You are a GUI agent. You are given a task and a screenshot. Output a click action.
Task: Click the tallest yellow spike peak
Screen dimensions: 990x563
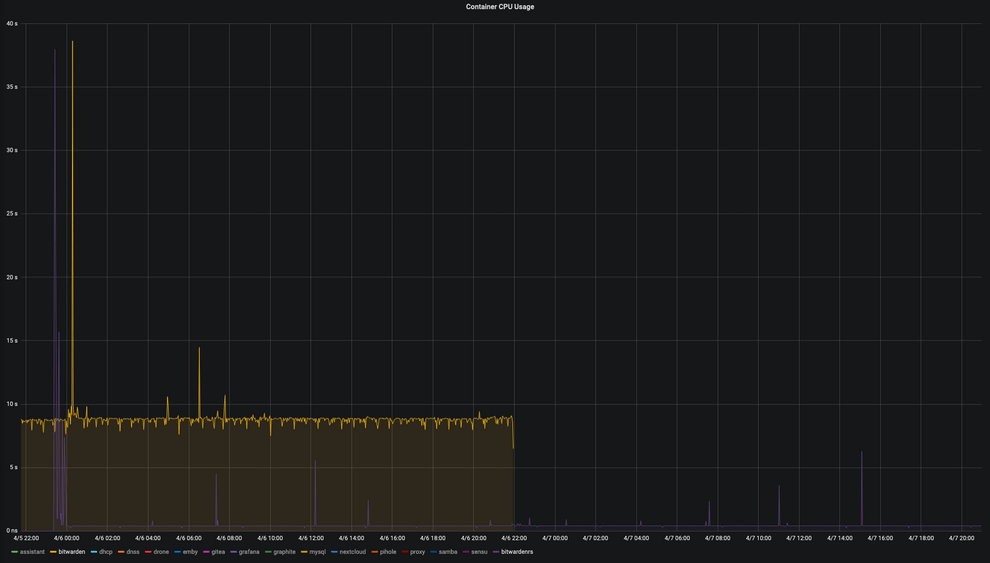[72, 42]
